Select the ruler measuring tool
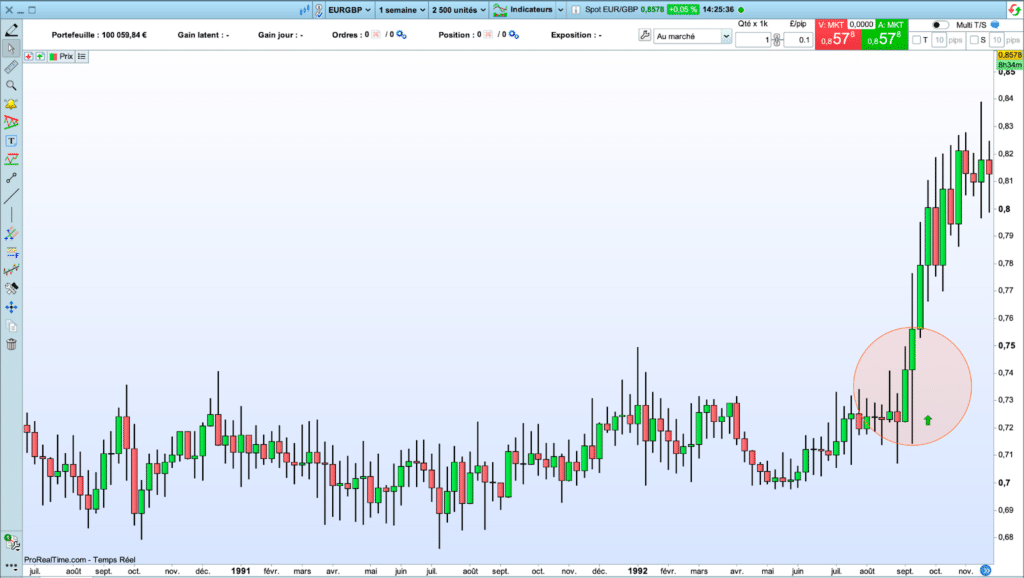1024x578 pixels. tap(11, 67)
